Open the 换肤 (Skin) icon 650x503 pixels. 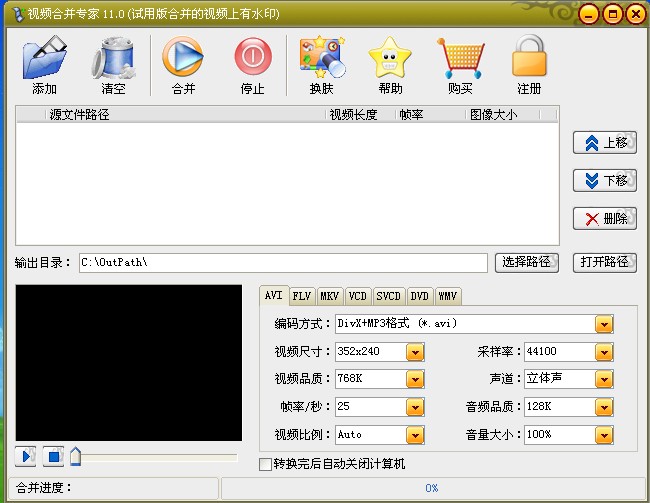tap(321, 58)
